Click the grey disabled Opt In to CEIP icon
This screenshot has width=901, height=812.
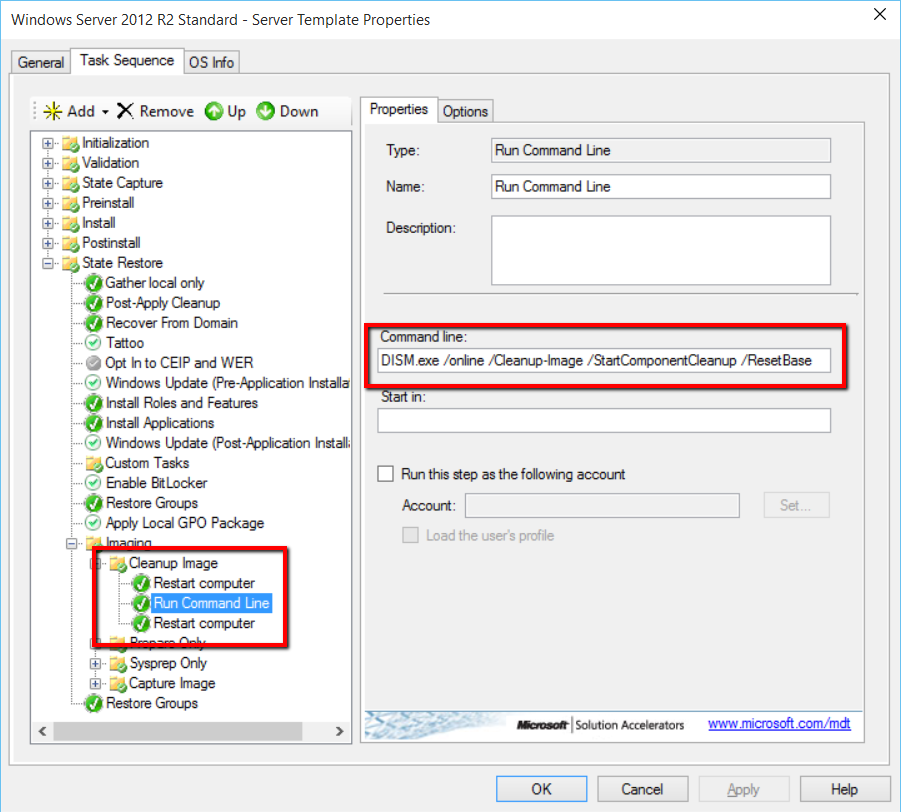click(93, 363)
